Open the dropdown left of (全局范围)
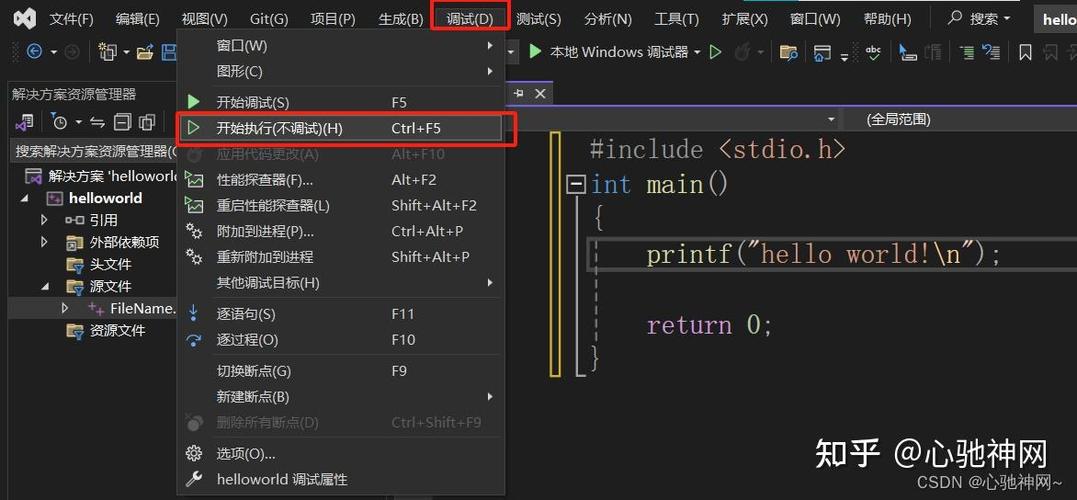The width and height of the screenshot is (1077, 500). (x=831, y=120)
